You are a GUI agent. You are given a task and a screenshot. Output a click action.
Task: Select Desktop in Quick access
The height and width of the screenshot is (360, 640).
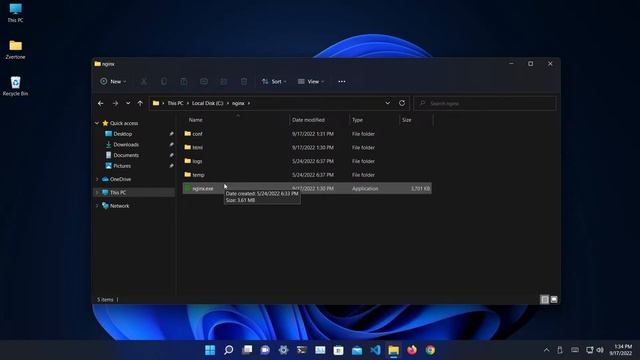(122, 134)
